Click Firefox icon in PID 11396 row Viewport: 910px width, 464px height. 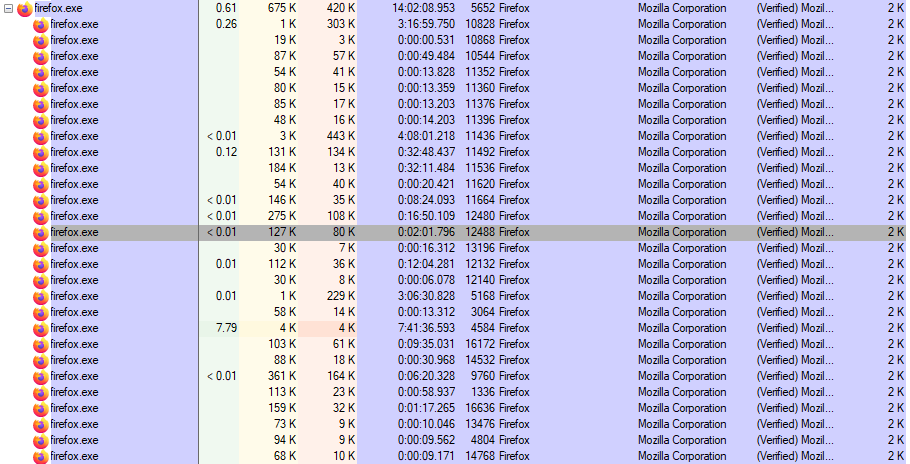pos(41,121)
